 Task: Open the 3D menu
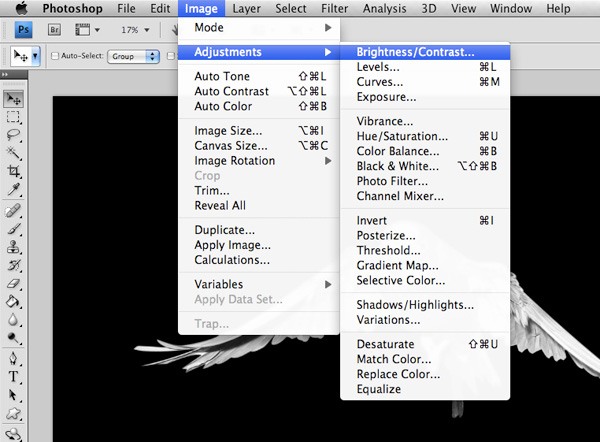(x=429, y=8)
